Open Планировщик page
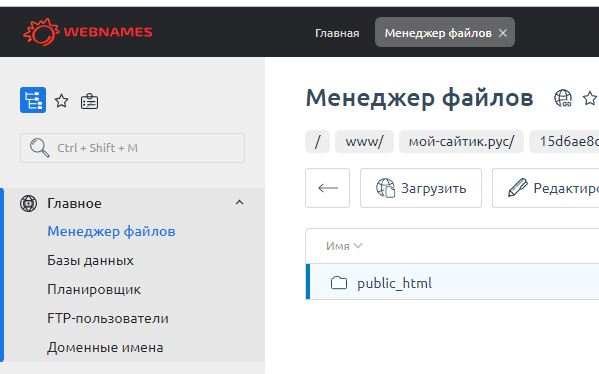The height and width of the screenshot is (374, 599). 94,289
